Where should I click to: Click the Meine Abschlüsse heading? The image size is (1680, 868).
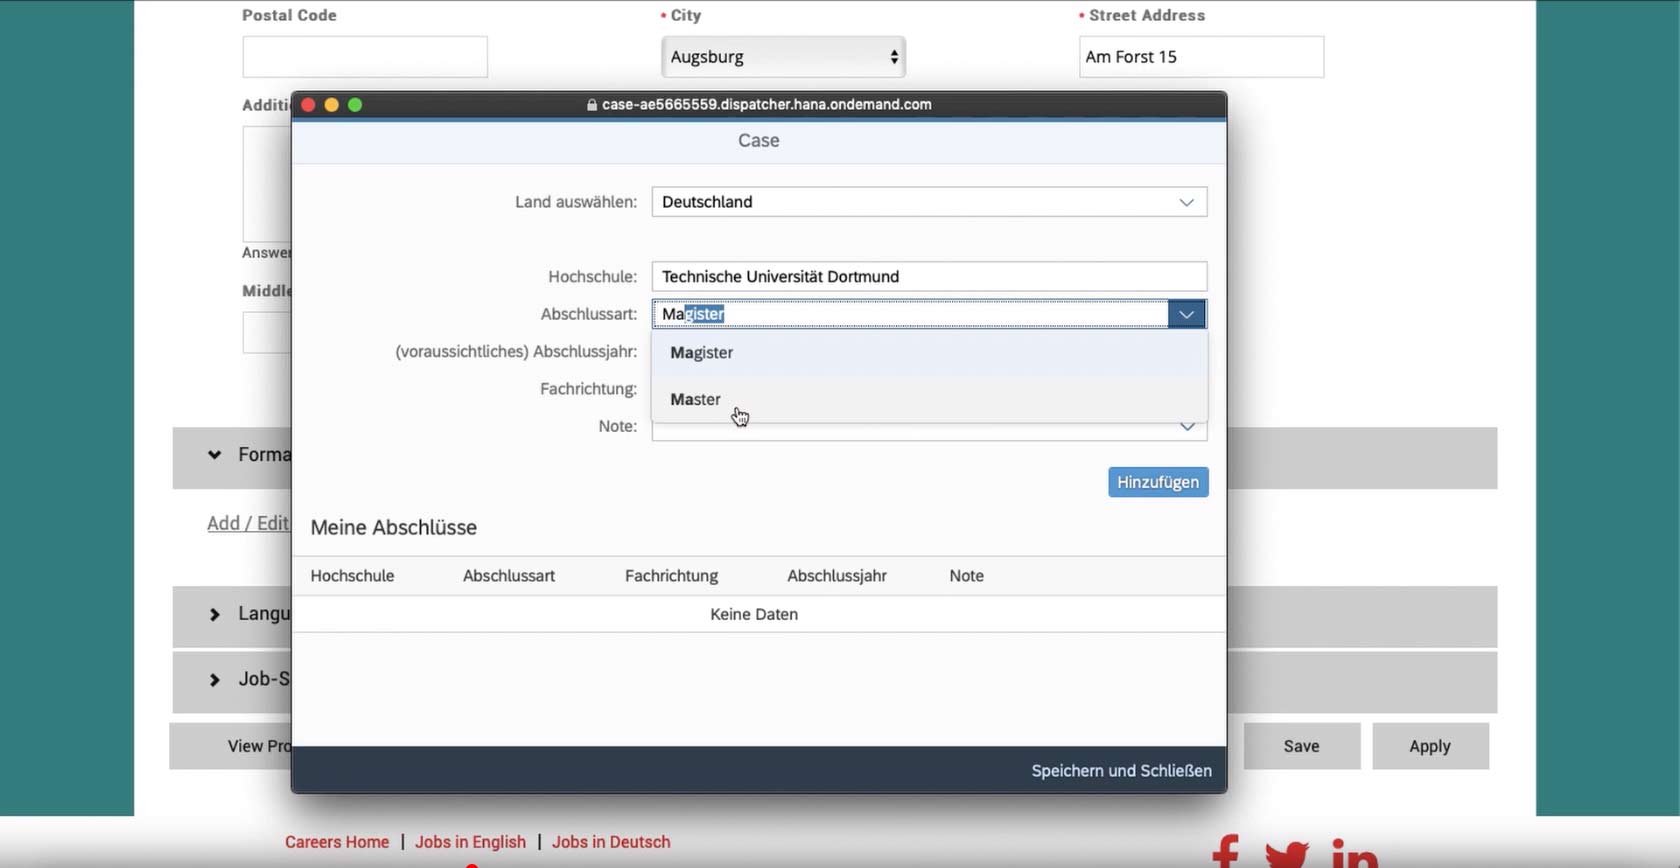point(393,528)
